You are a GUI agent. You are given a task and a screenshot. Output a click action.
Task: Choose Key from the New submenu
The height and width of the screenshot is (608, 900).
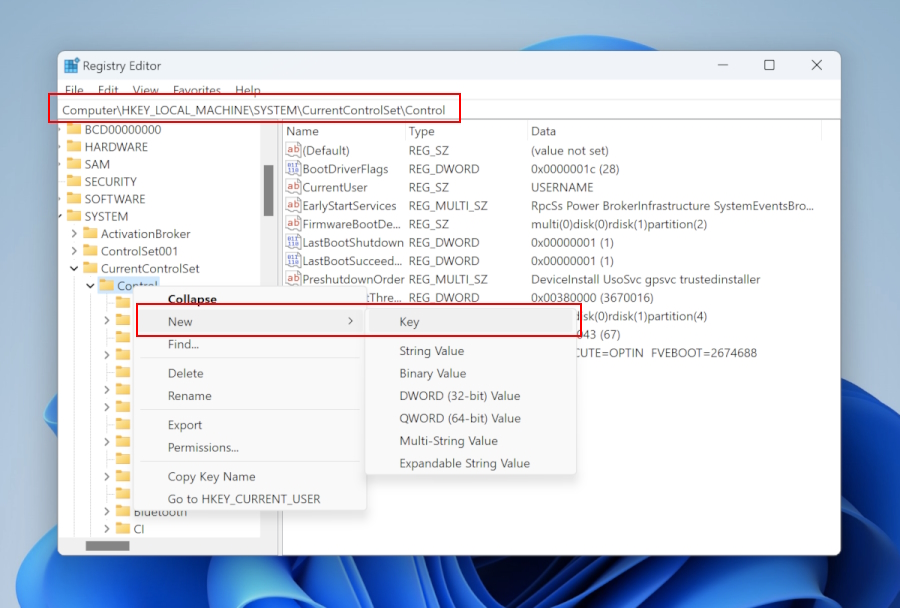click(409, 322)
